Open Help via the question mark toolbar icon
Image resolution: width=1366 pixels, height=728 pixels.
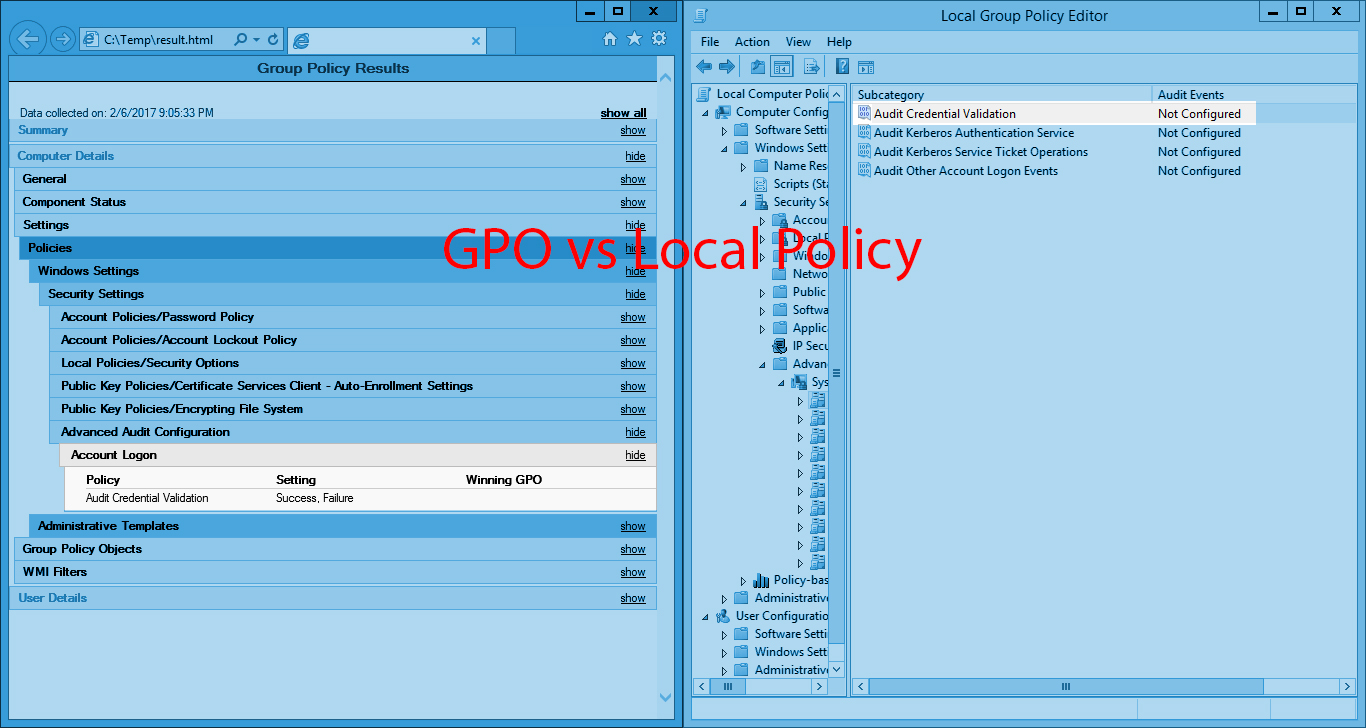(x=841, y=66)
